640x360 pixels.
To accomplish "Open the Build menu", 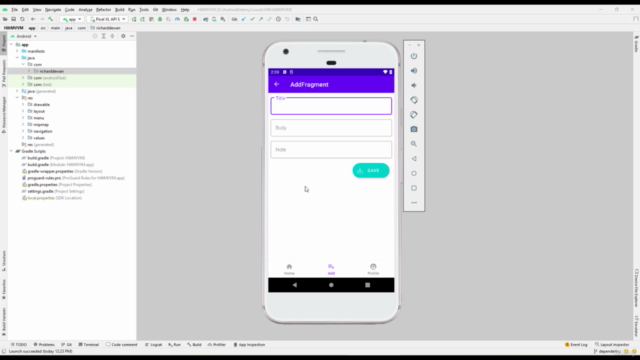I will pos(120,9).
